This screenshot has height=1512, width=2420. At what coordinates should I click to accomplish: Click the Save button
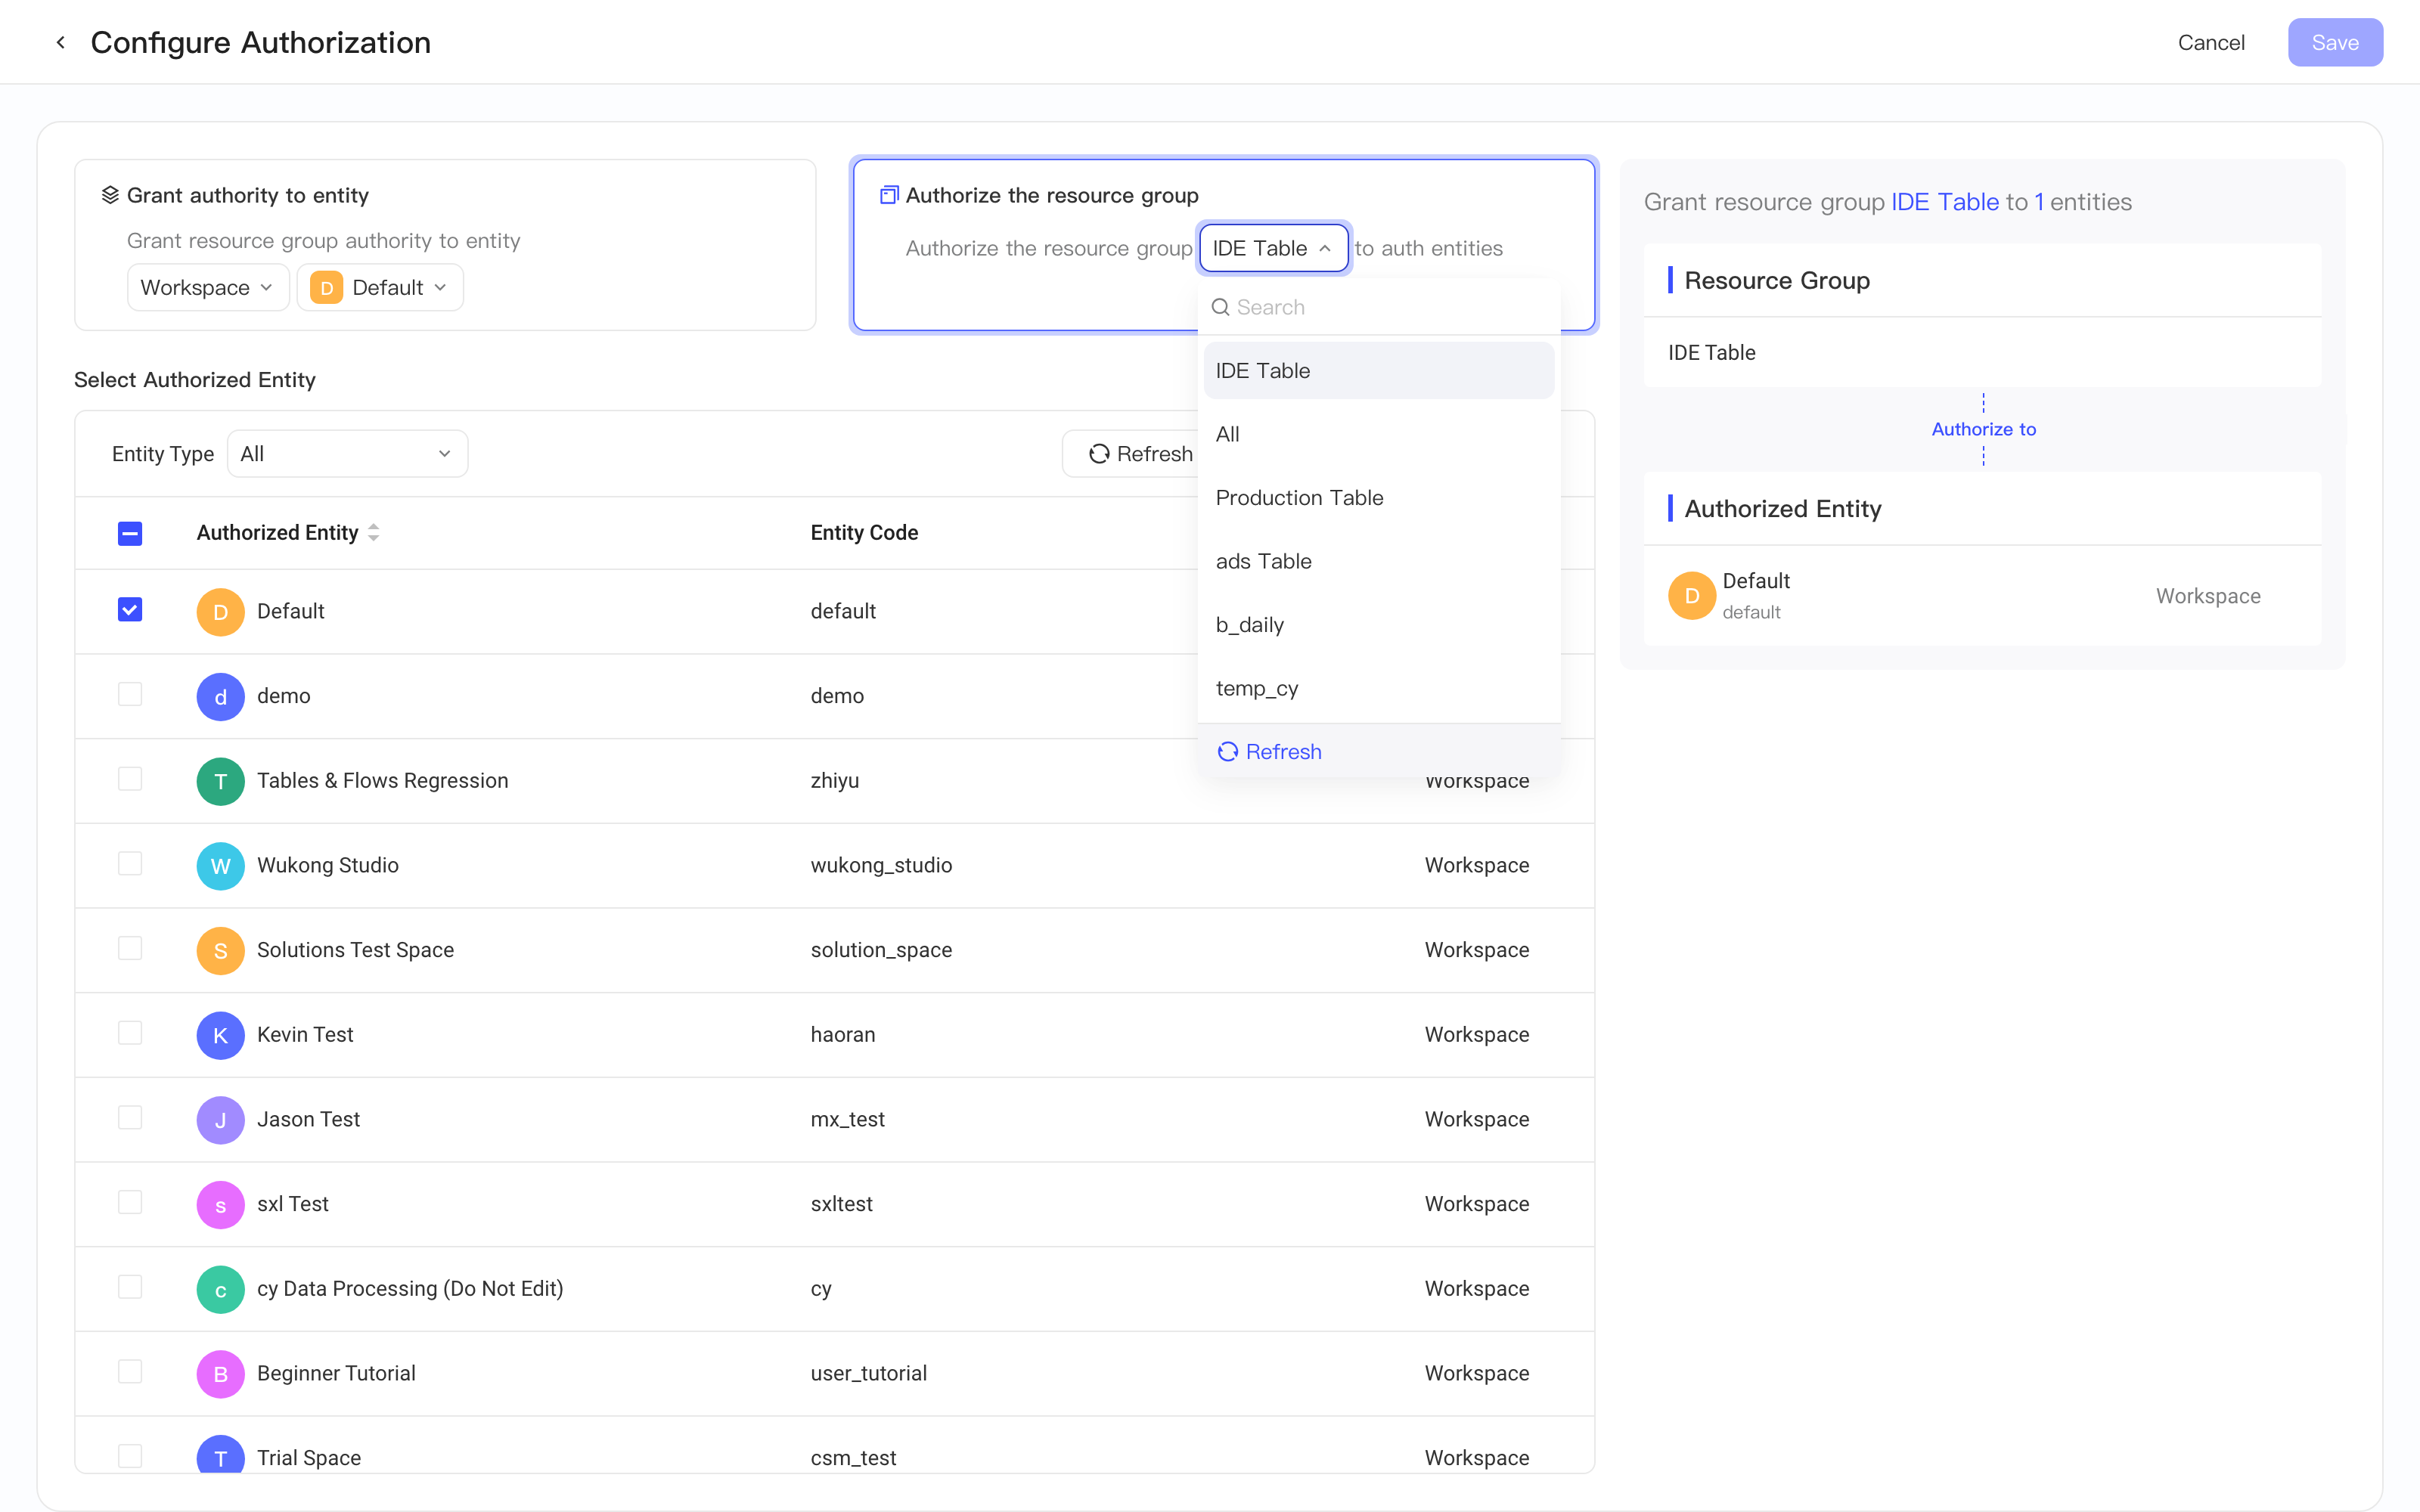click(x=2335, y=42)
